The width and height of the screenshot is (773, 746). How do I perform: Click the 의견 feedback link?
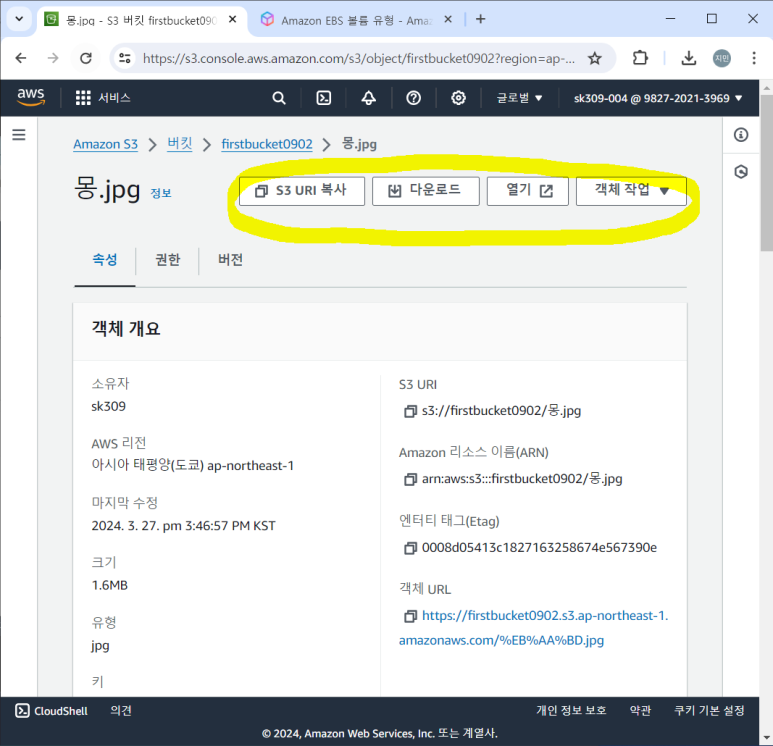pos(121,710)
